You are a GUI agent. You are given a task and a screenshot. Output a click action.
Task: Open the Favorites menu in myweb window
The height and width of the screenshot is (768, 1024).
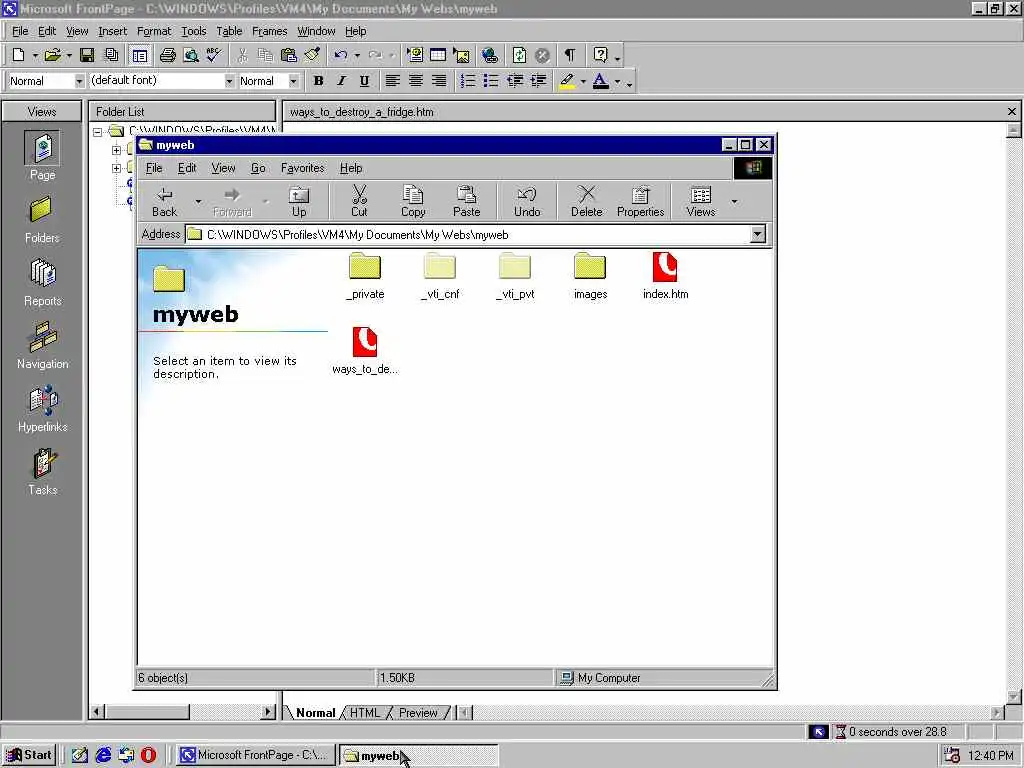coord(302,168)
